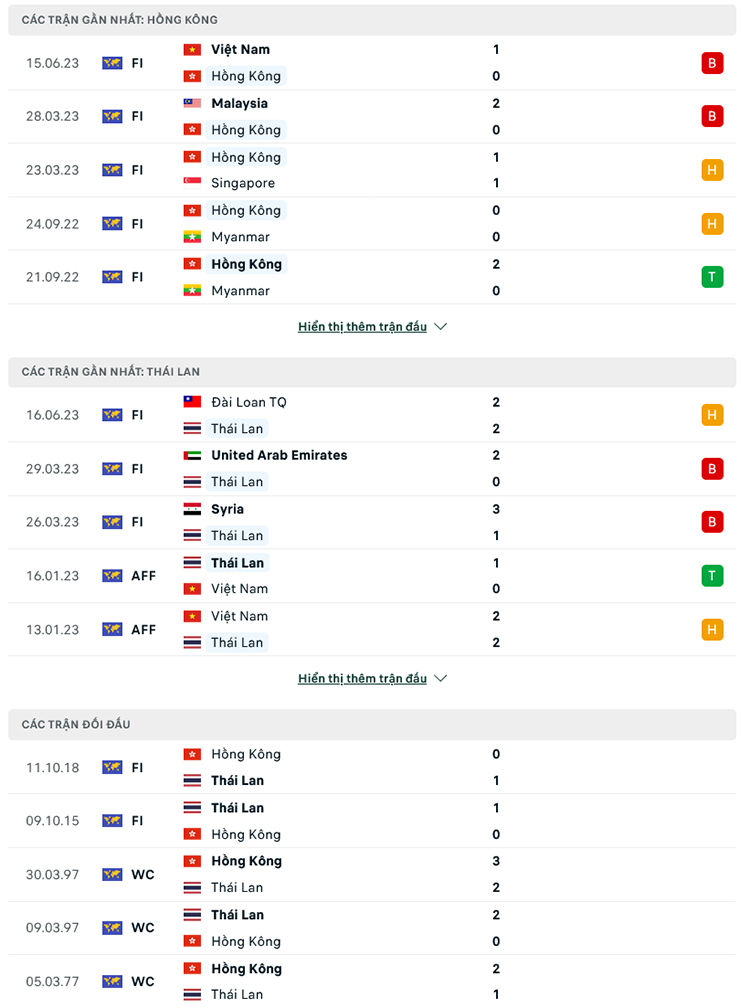740x1008 pixels.
Task: Click the orange H badge for 23.03.23 match
Action: (712, 170)
